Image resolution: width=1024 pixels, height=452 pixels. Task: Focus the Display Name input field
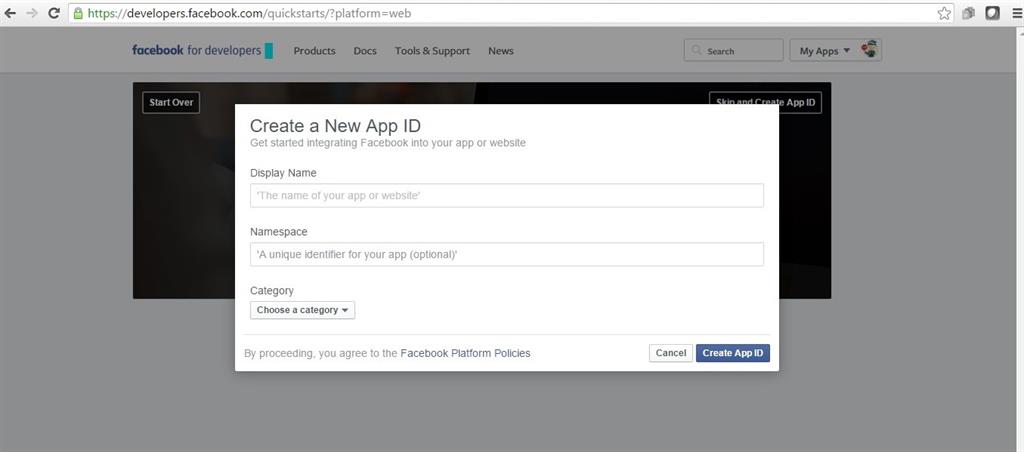(x=507, y=195)
